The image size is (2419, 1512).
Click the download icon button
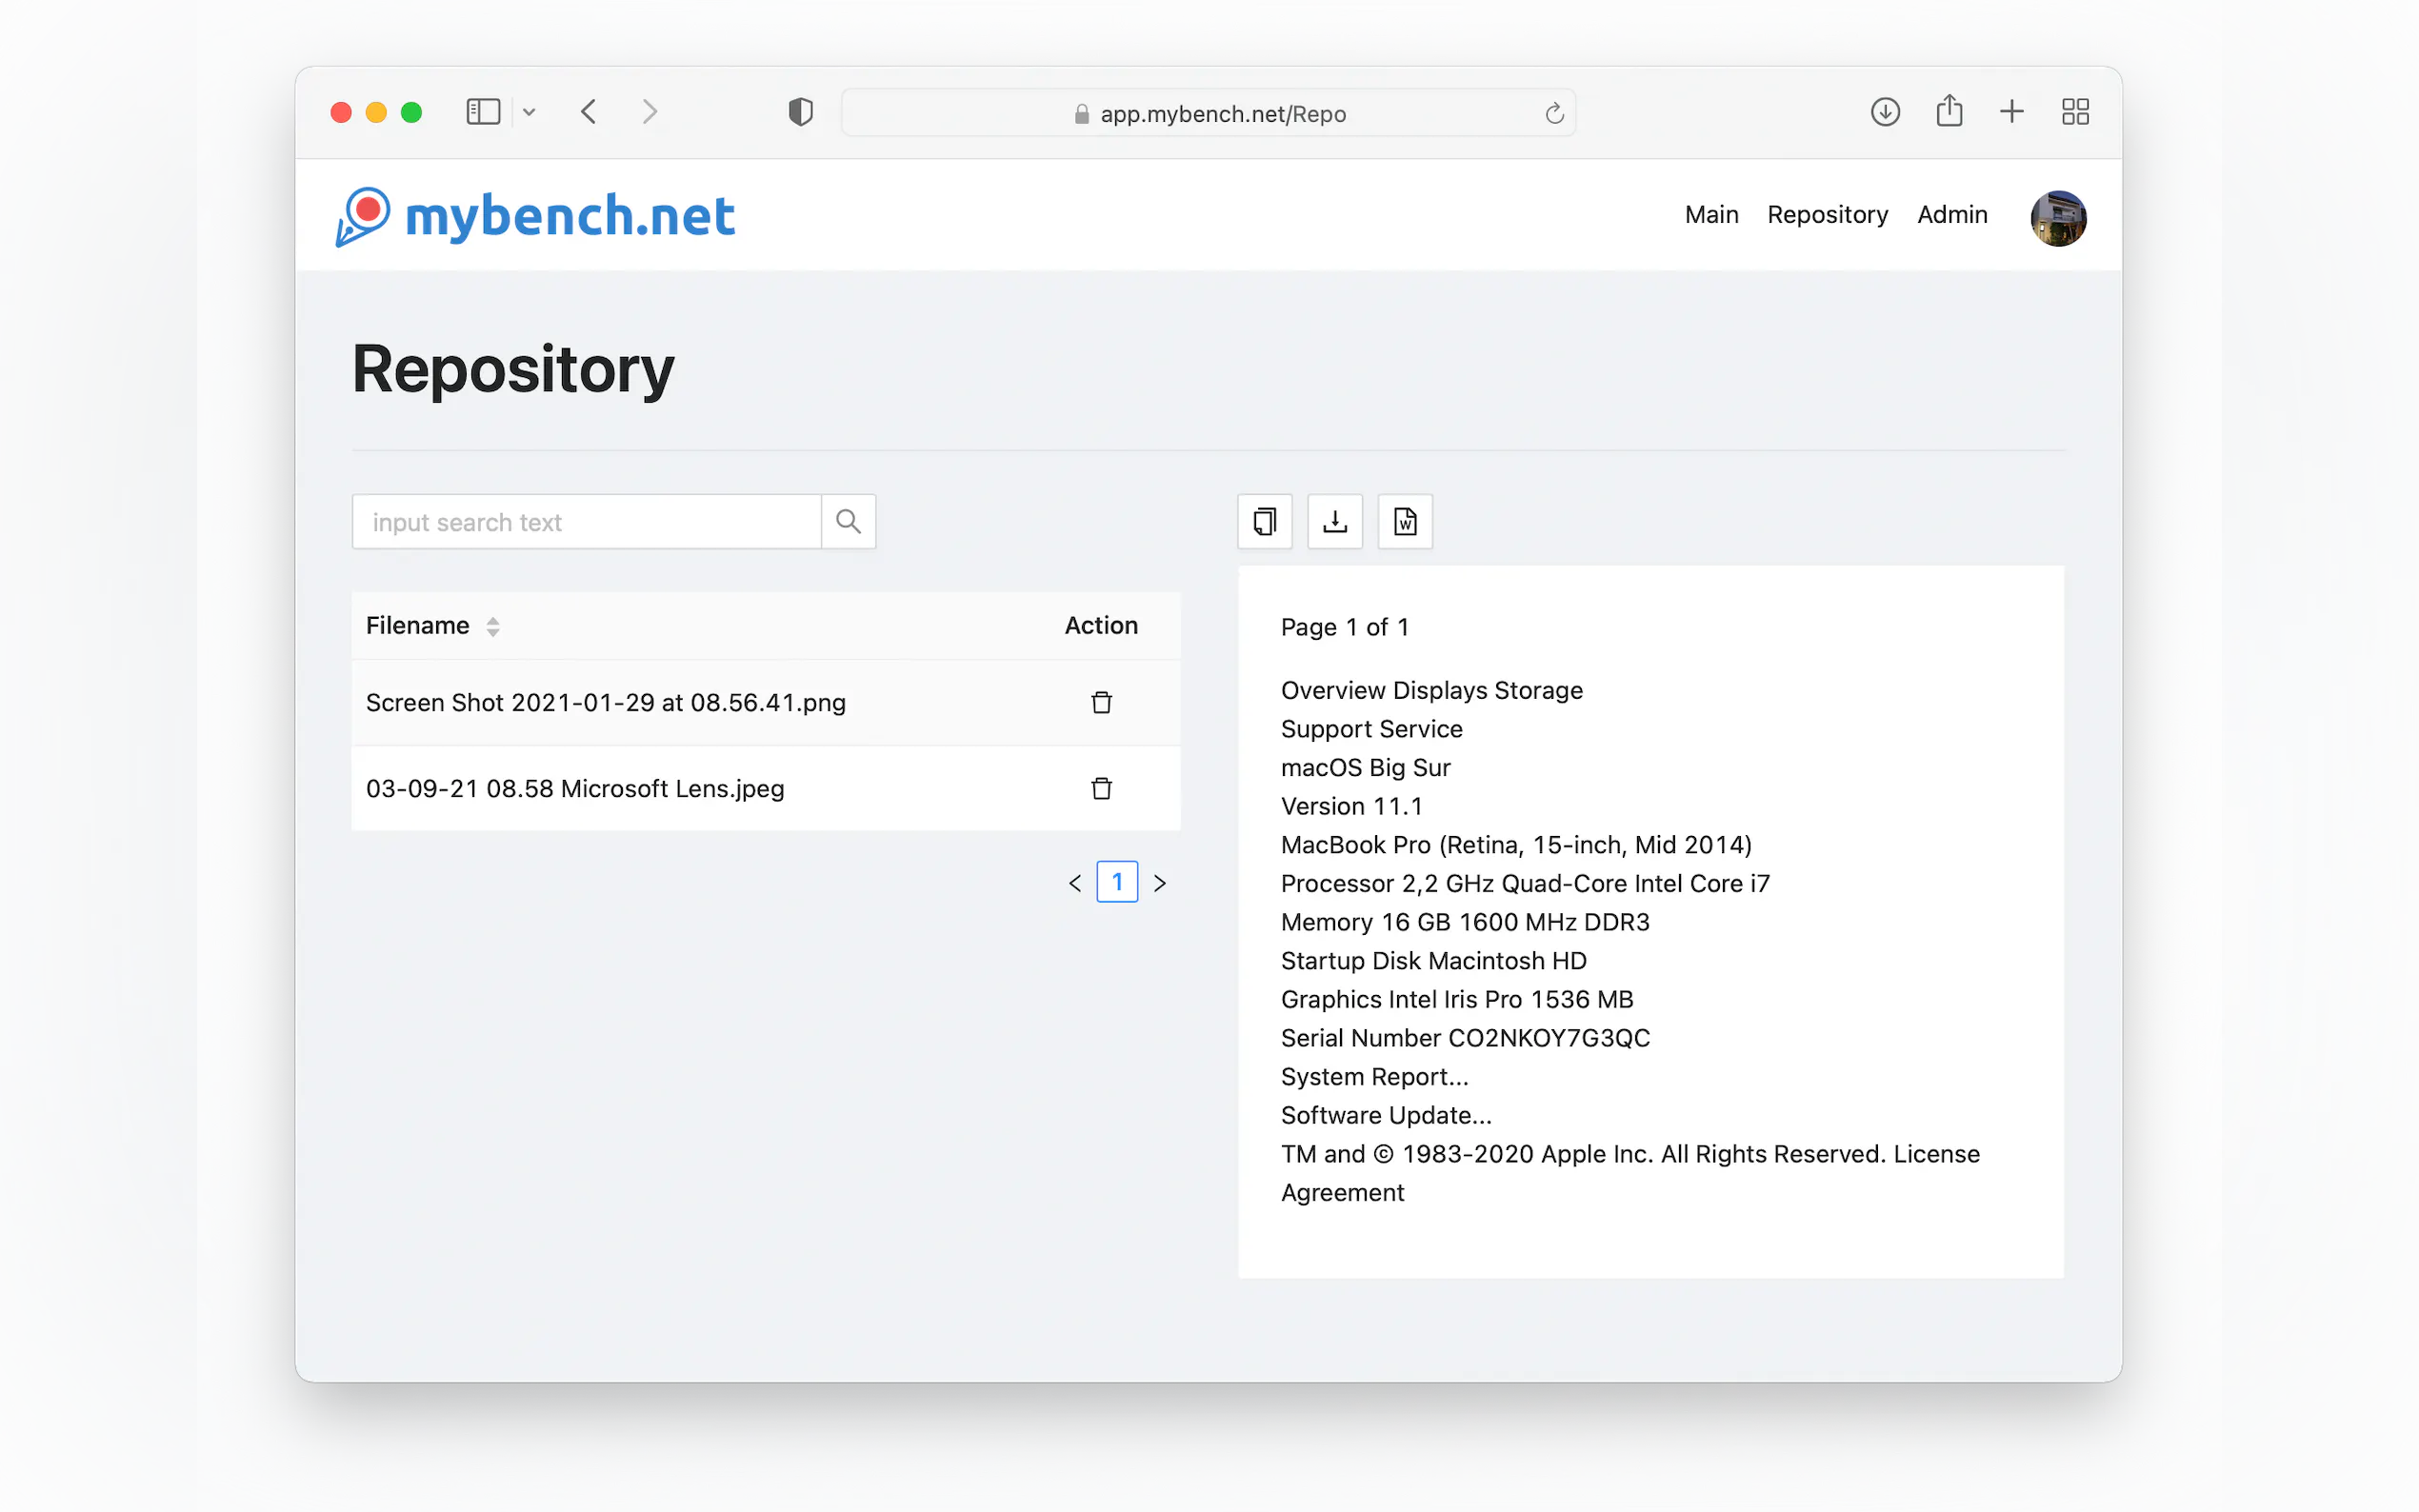(1334, 521)
